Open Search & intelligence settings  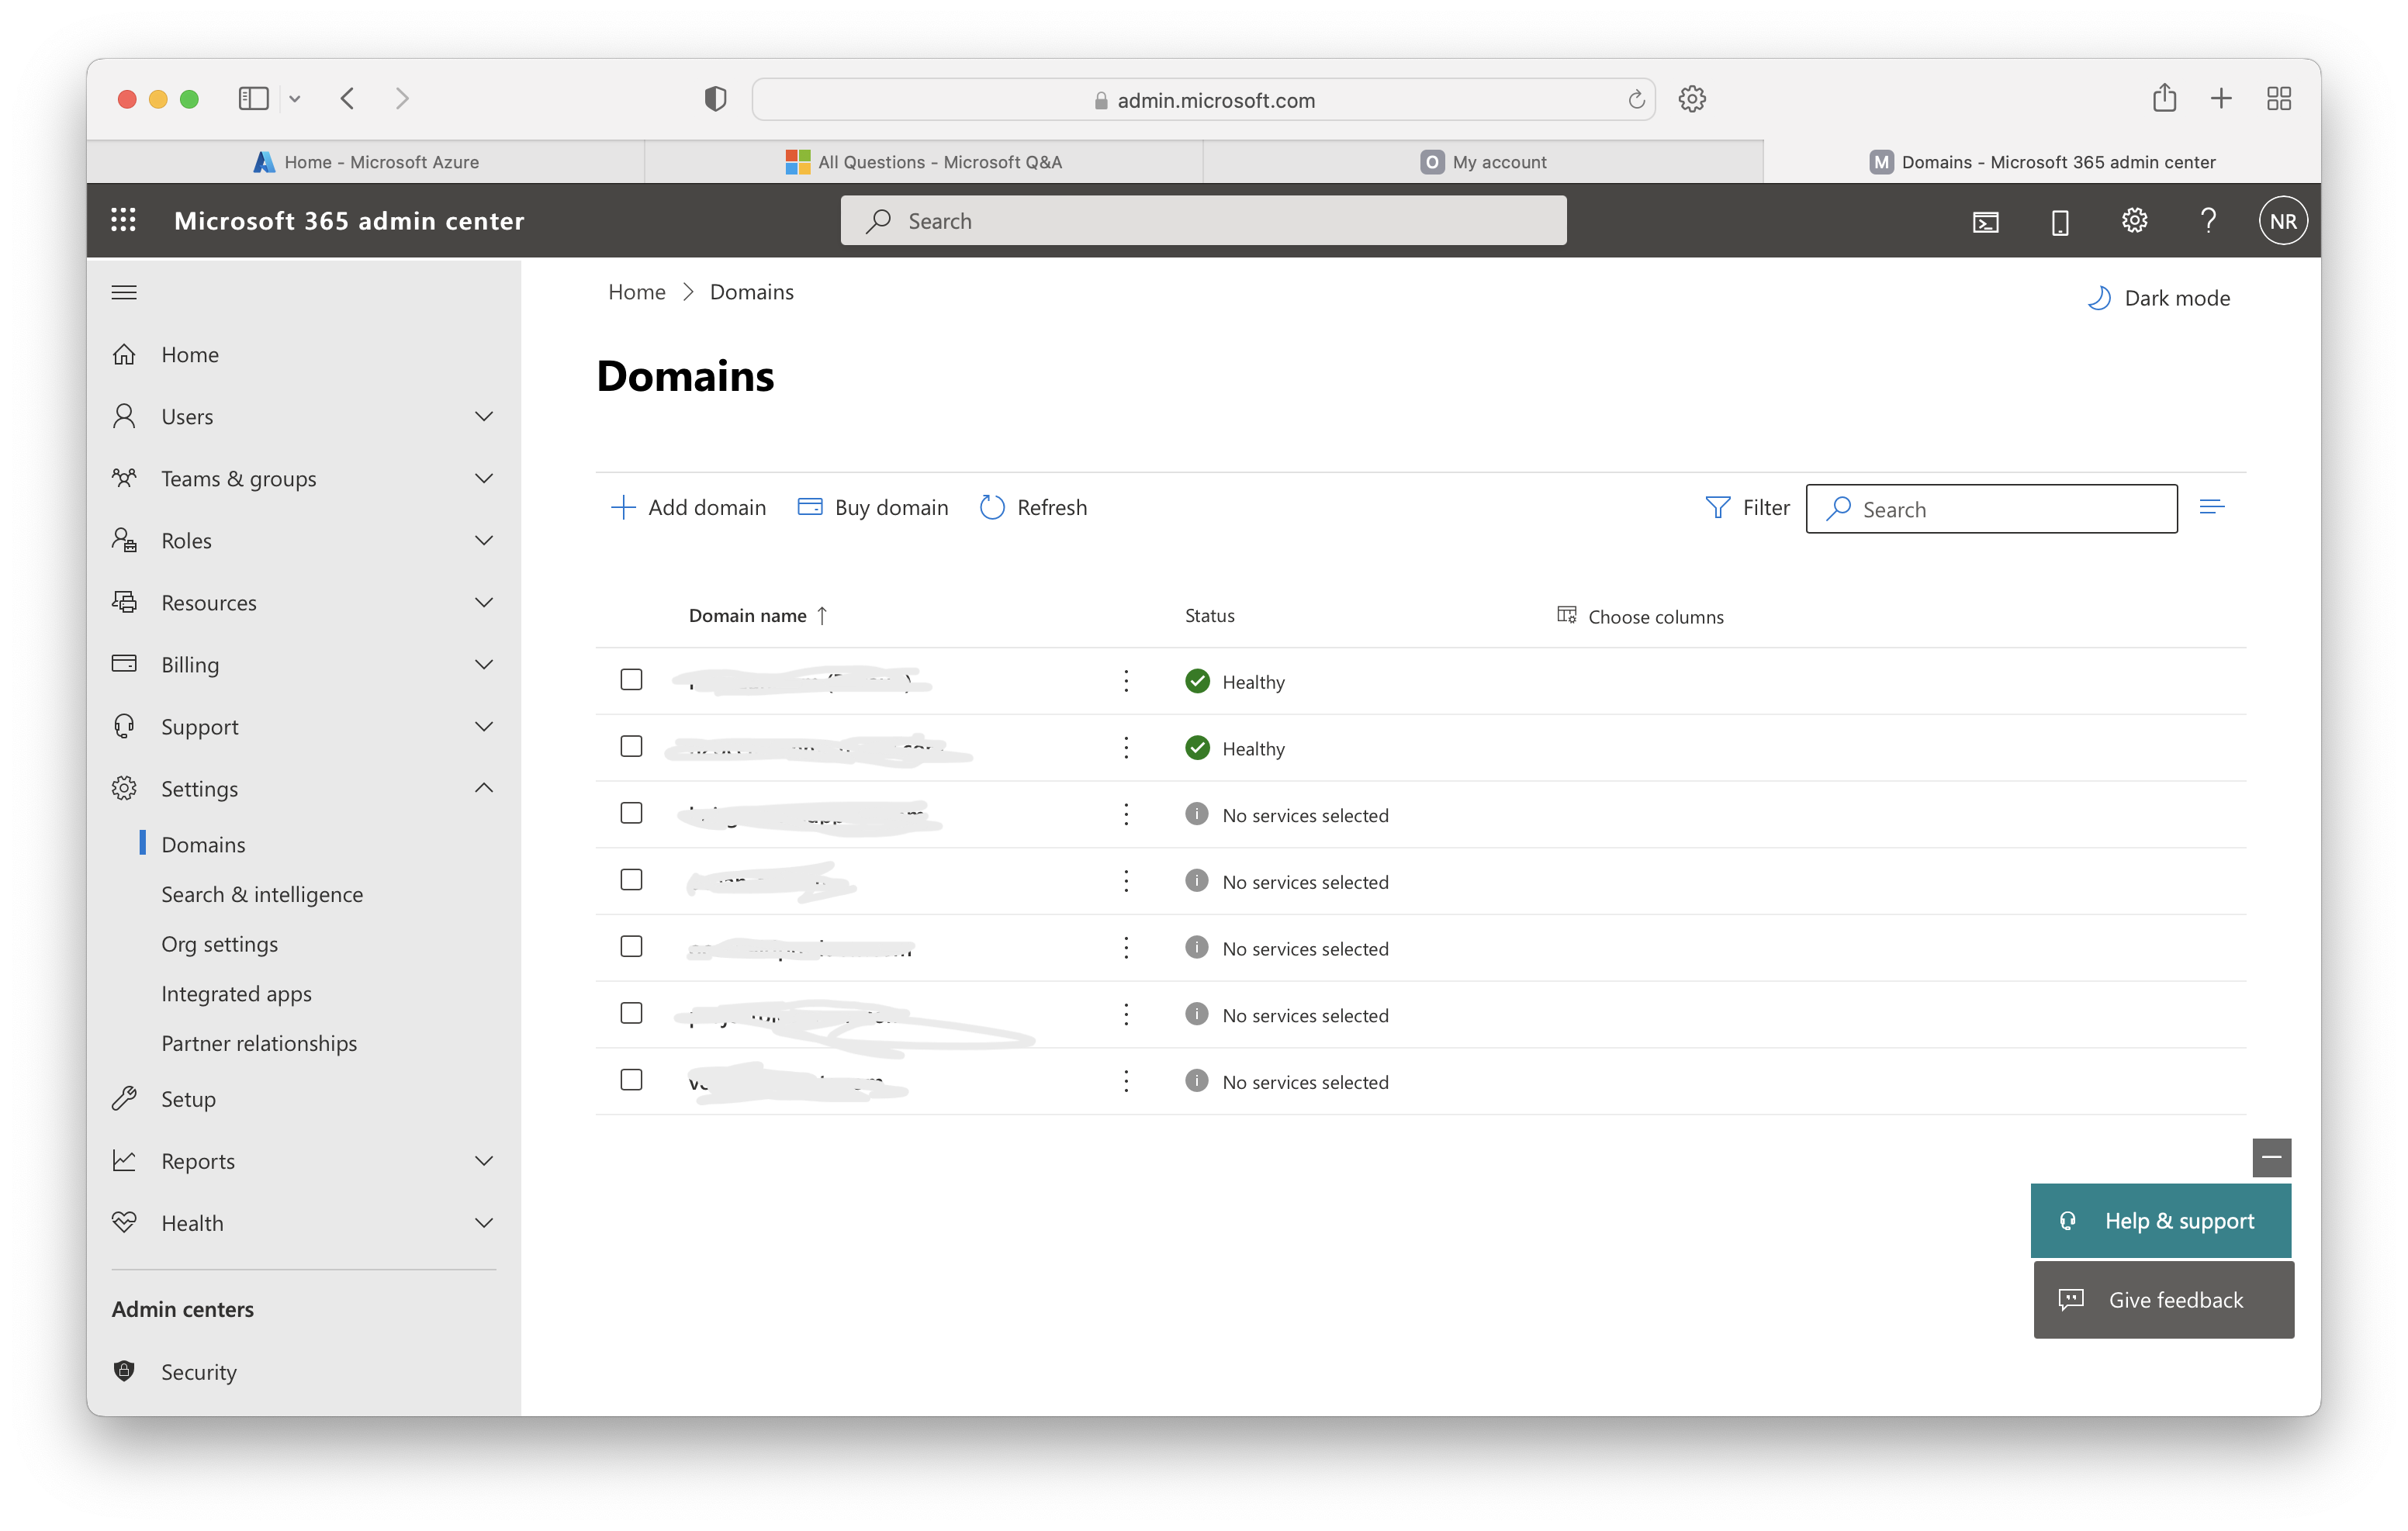262,894
